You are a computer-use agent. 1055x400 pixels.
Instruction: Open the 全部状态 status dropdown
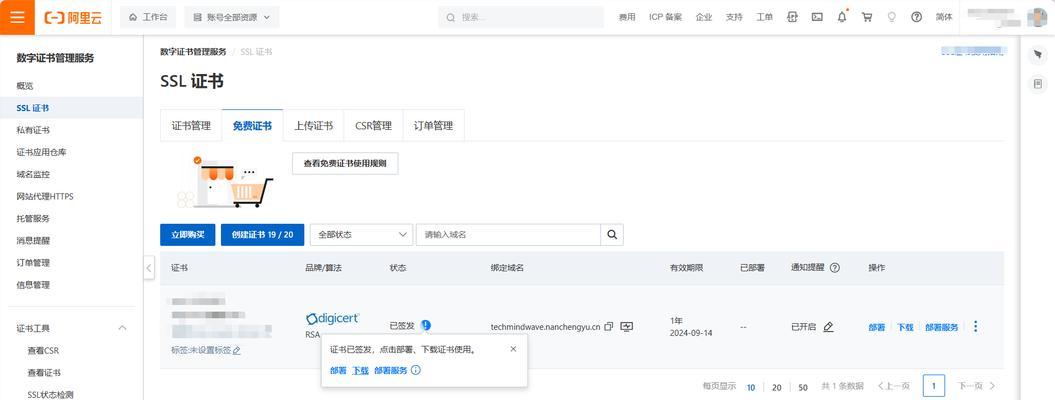[x=361, y=235]
